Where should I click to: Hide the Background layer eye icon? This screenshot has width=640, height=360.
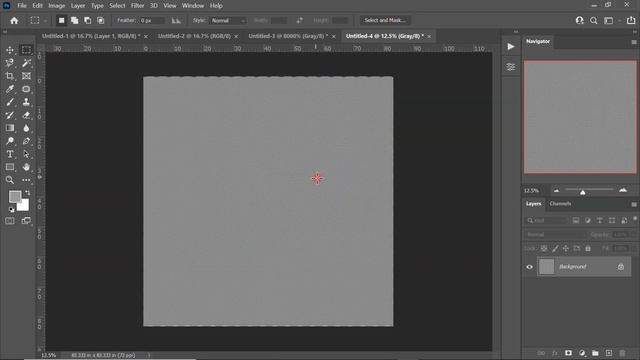(529, 267)
